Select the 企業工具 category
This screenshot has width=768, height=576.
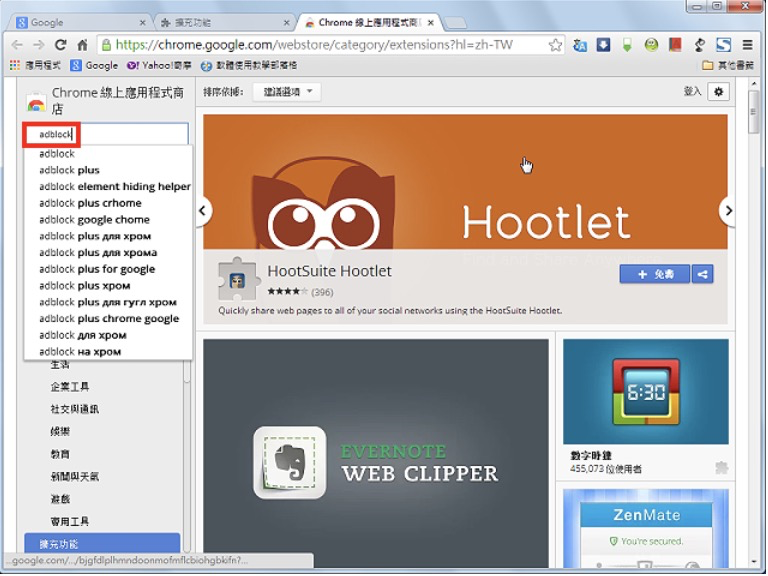(x=70, y=387)
